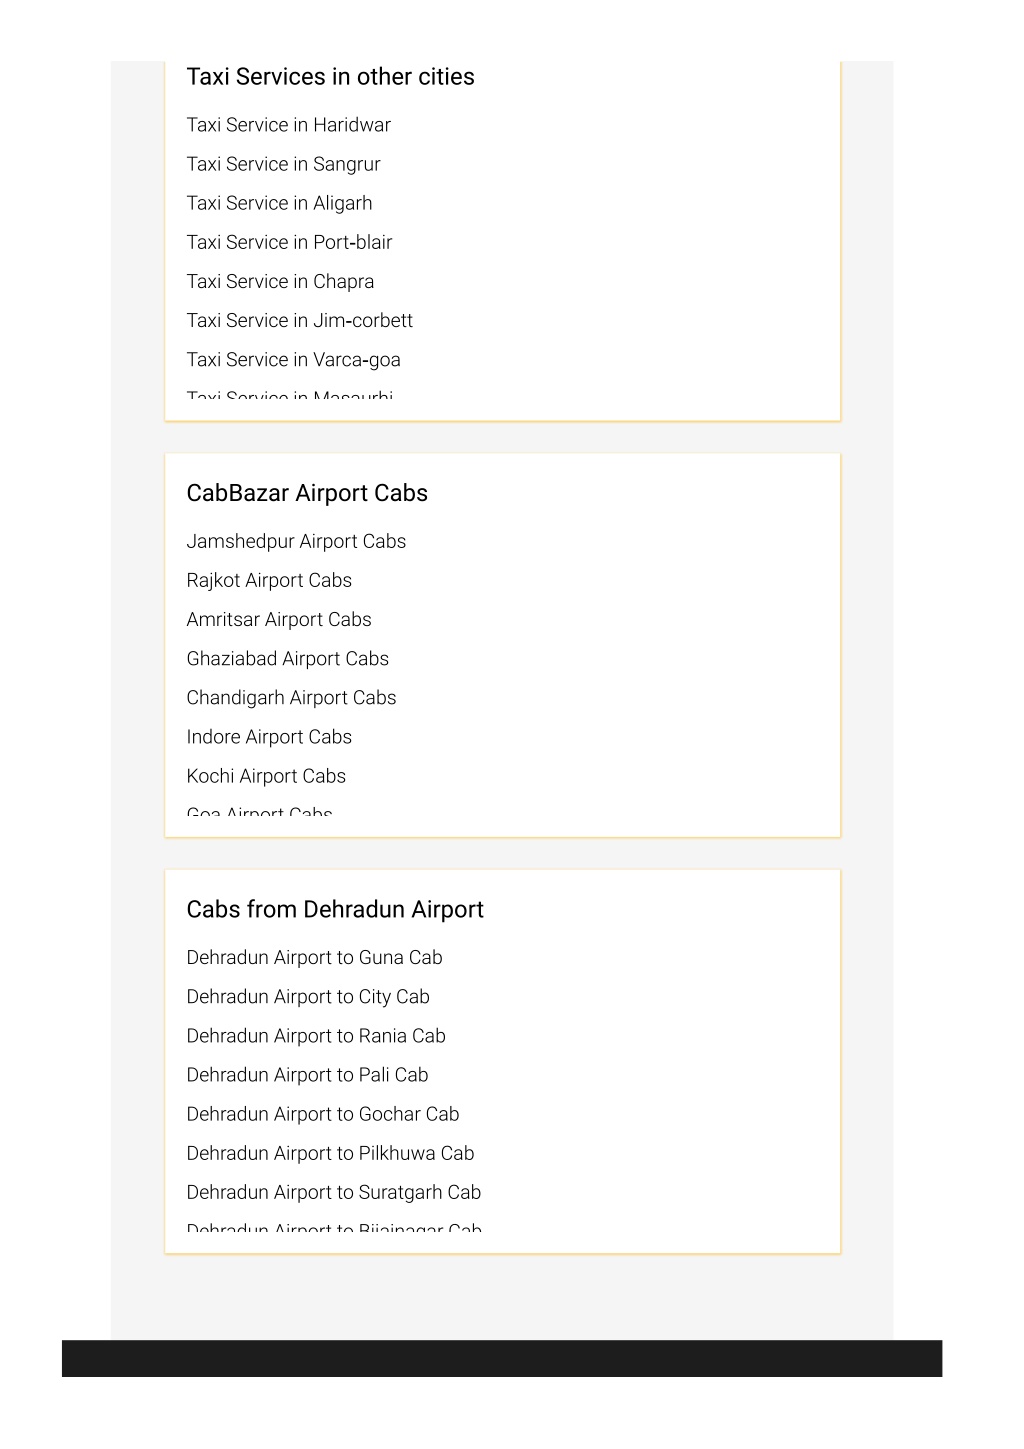Open Chandigarh Airport Cabs
Image resolution: width=1024 pixels, height=1449 pixels.
point(291,697)
